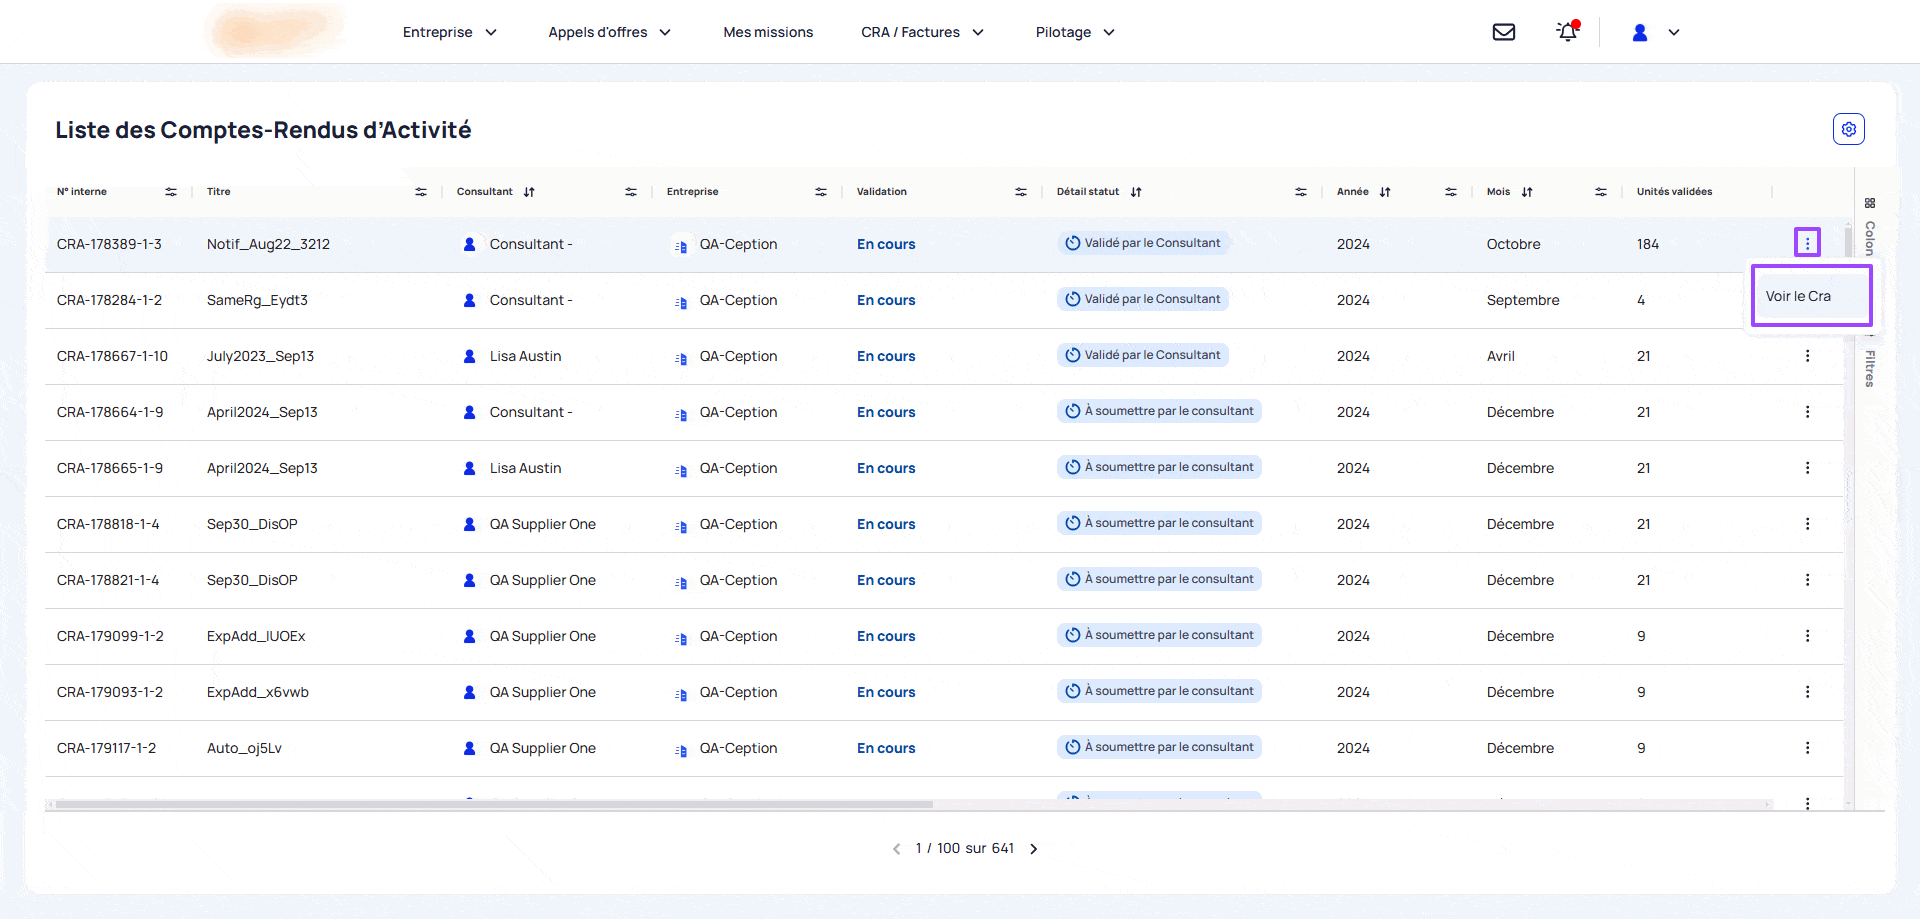Select Voir le Cra menu entry
Viewport: 1920px width, 919px height.
click(x=1811, y=296)
